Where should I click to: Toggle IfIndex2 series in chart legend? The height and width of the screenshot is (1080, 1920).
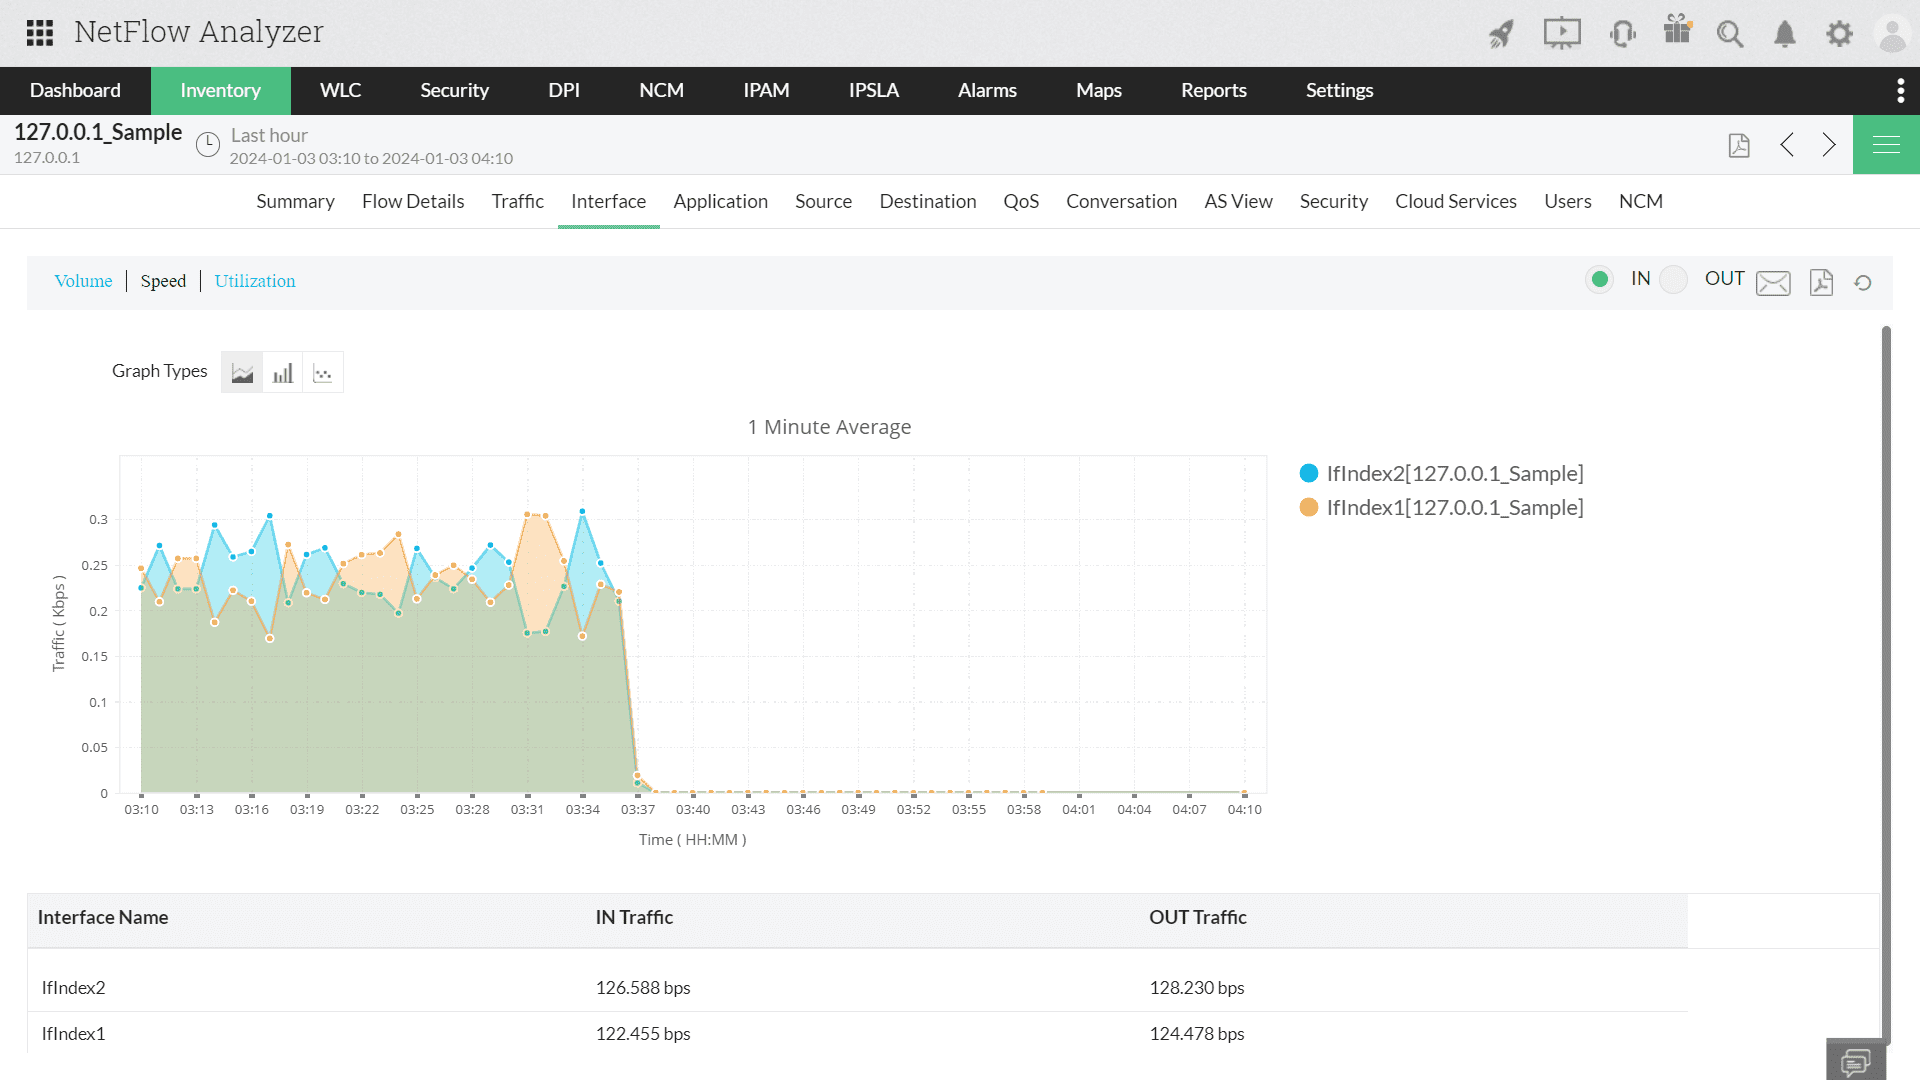click(x=1454, y=473)
